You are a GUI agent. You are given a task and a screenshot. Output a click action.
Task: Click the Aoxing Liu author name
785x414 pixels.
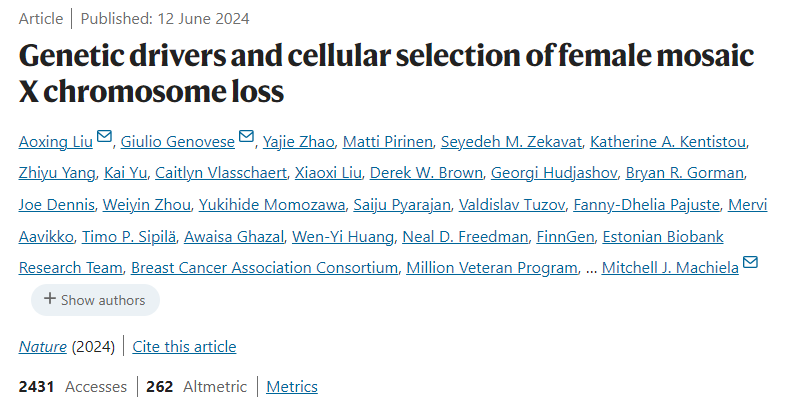click(x=56, y=142)
